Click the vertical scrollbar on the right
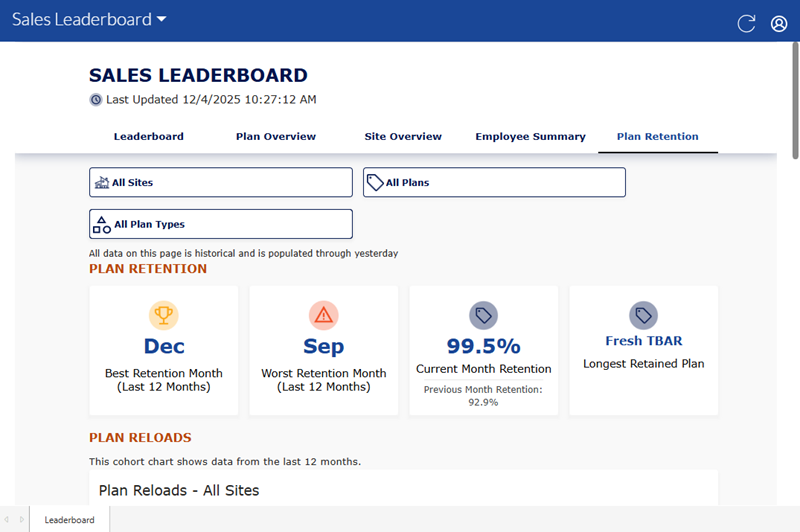800x532 pixels. click(x=795, y=100)
